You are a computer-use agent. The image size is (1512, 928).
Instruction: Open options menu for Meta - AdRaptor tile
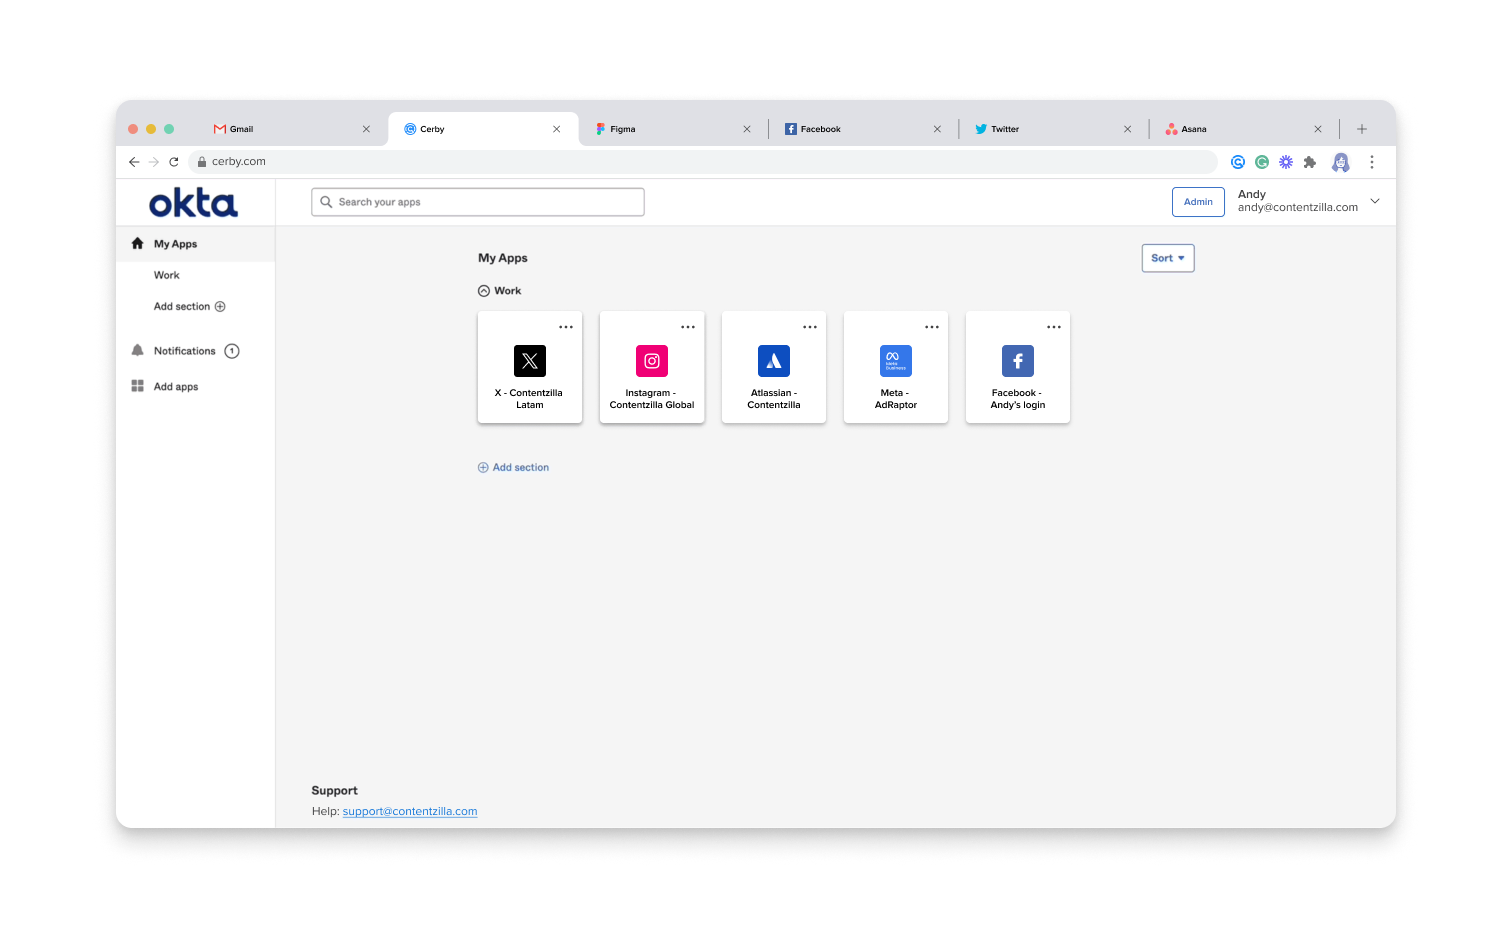point(932,327)
